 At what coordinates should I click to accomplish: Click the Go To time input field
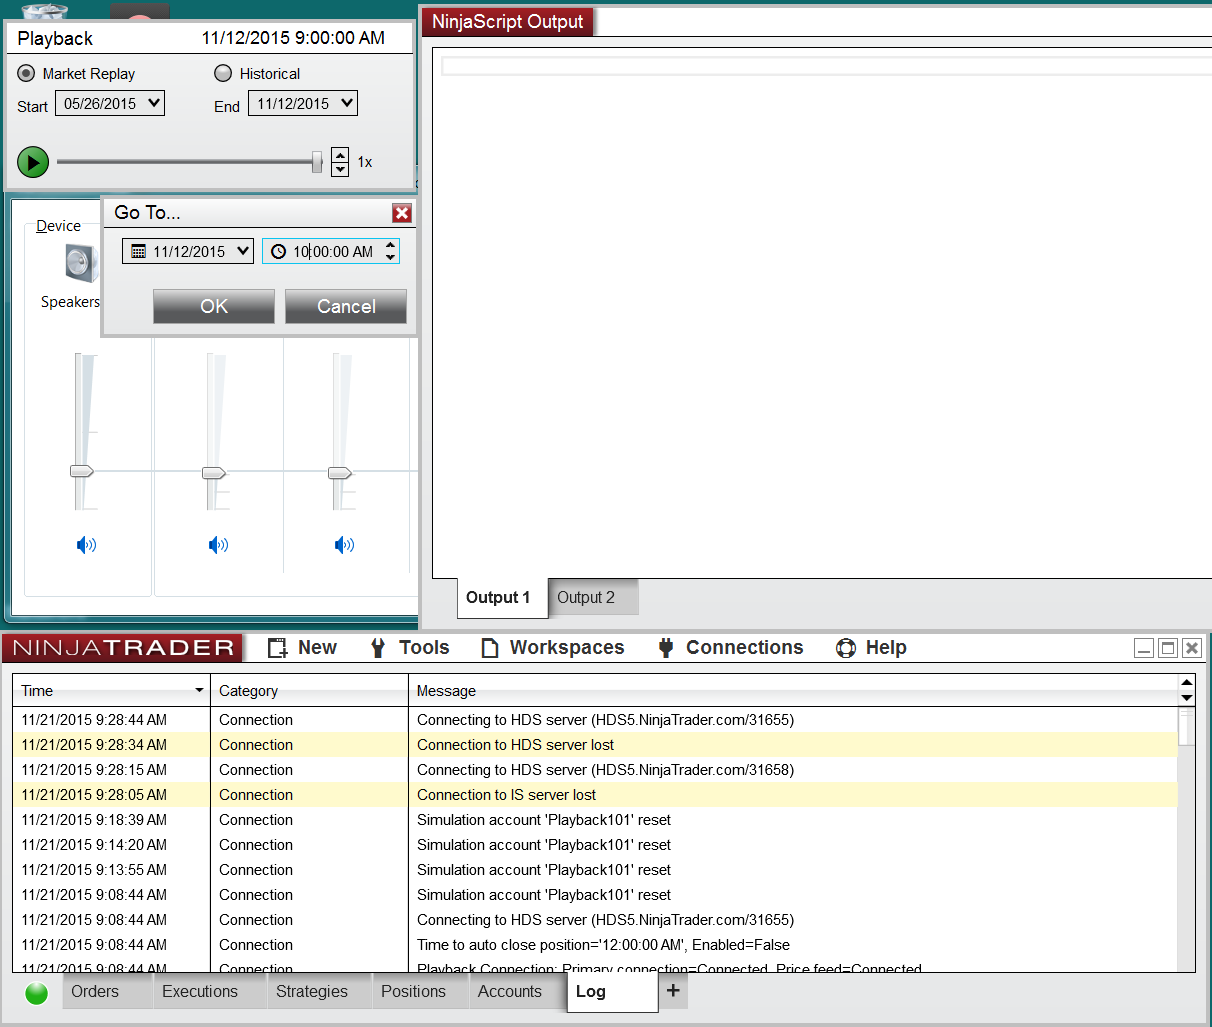(333, 252)
